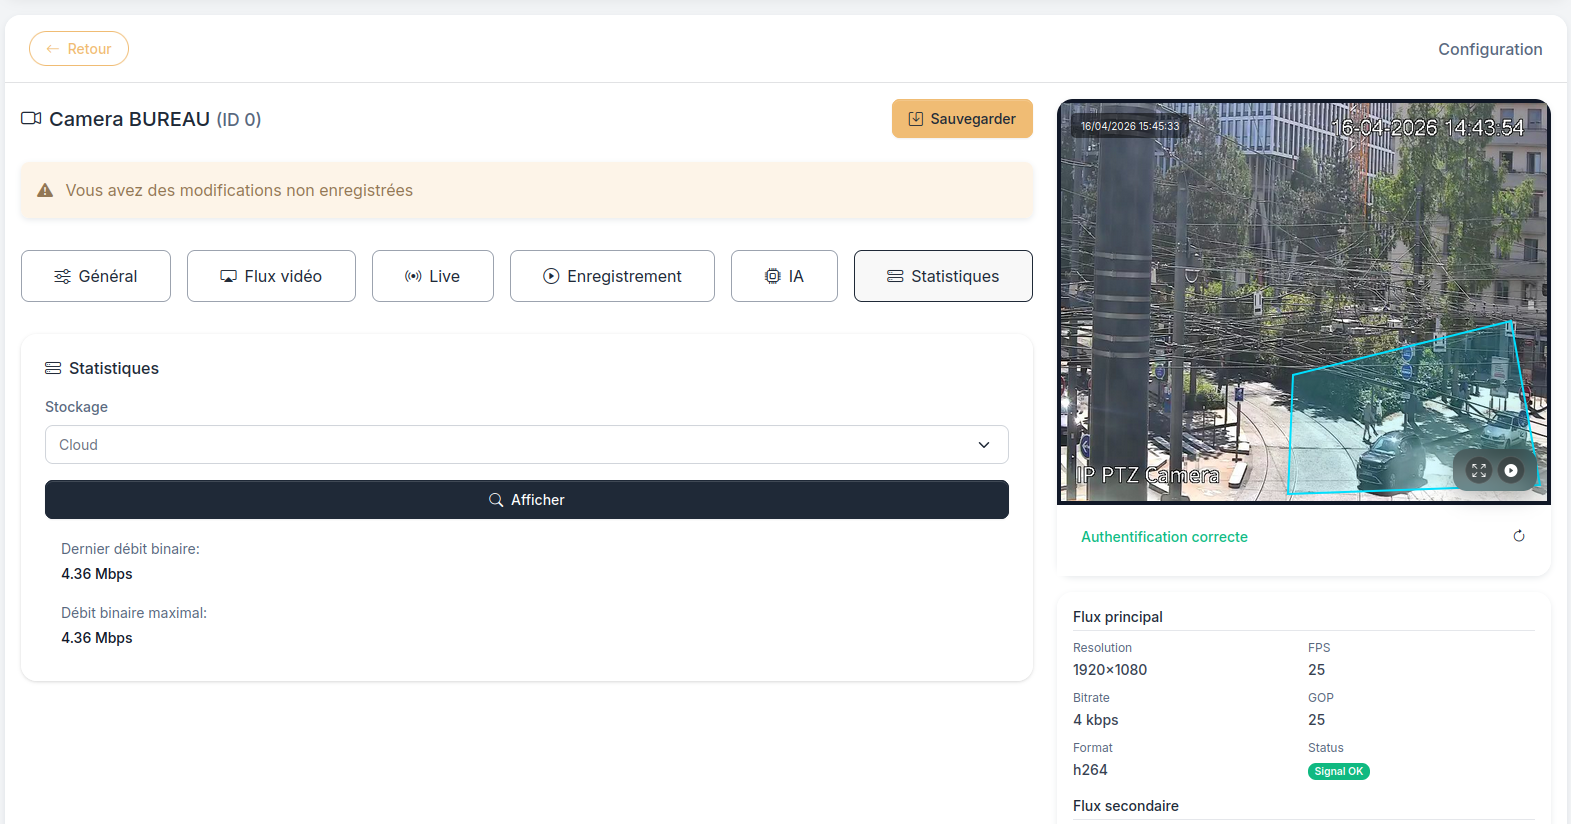The height and width of the screenshot is (824, 1571).
Task: Select the Live tab
Action: [x=433, y=276]
